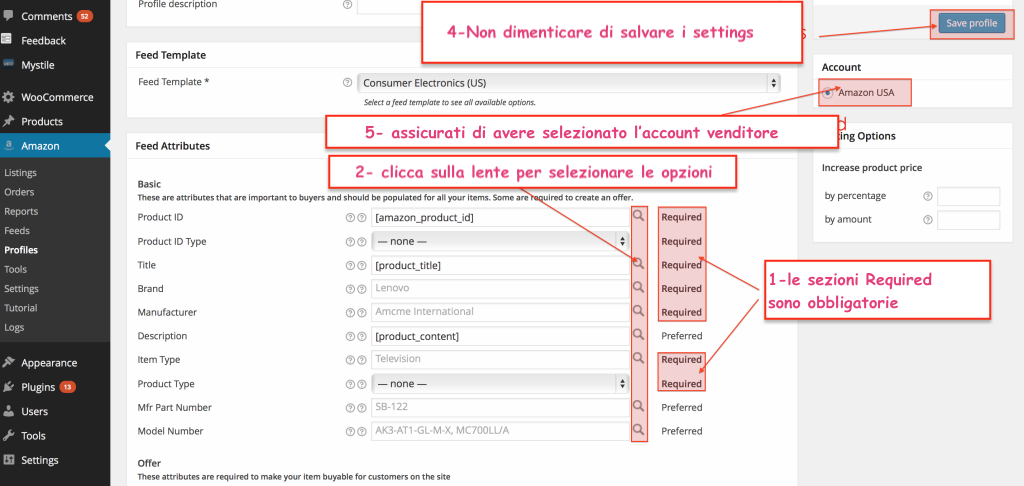Click the Amazon logo icon in sidebar

tap(8, 146)
